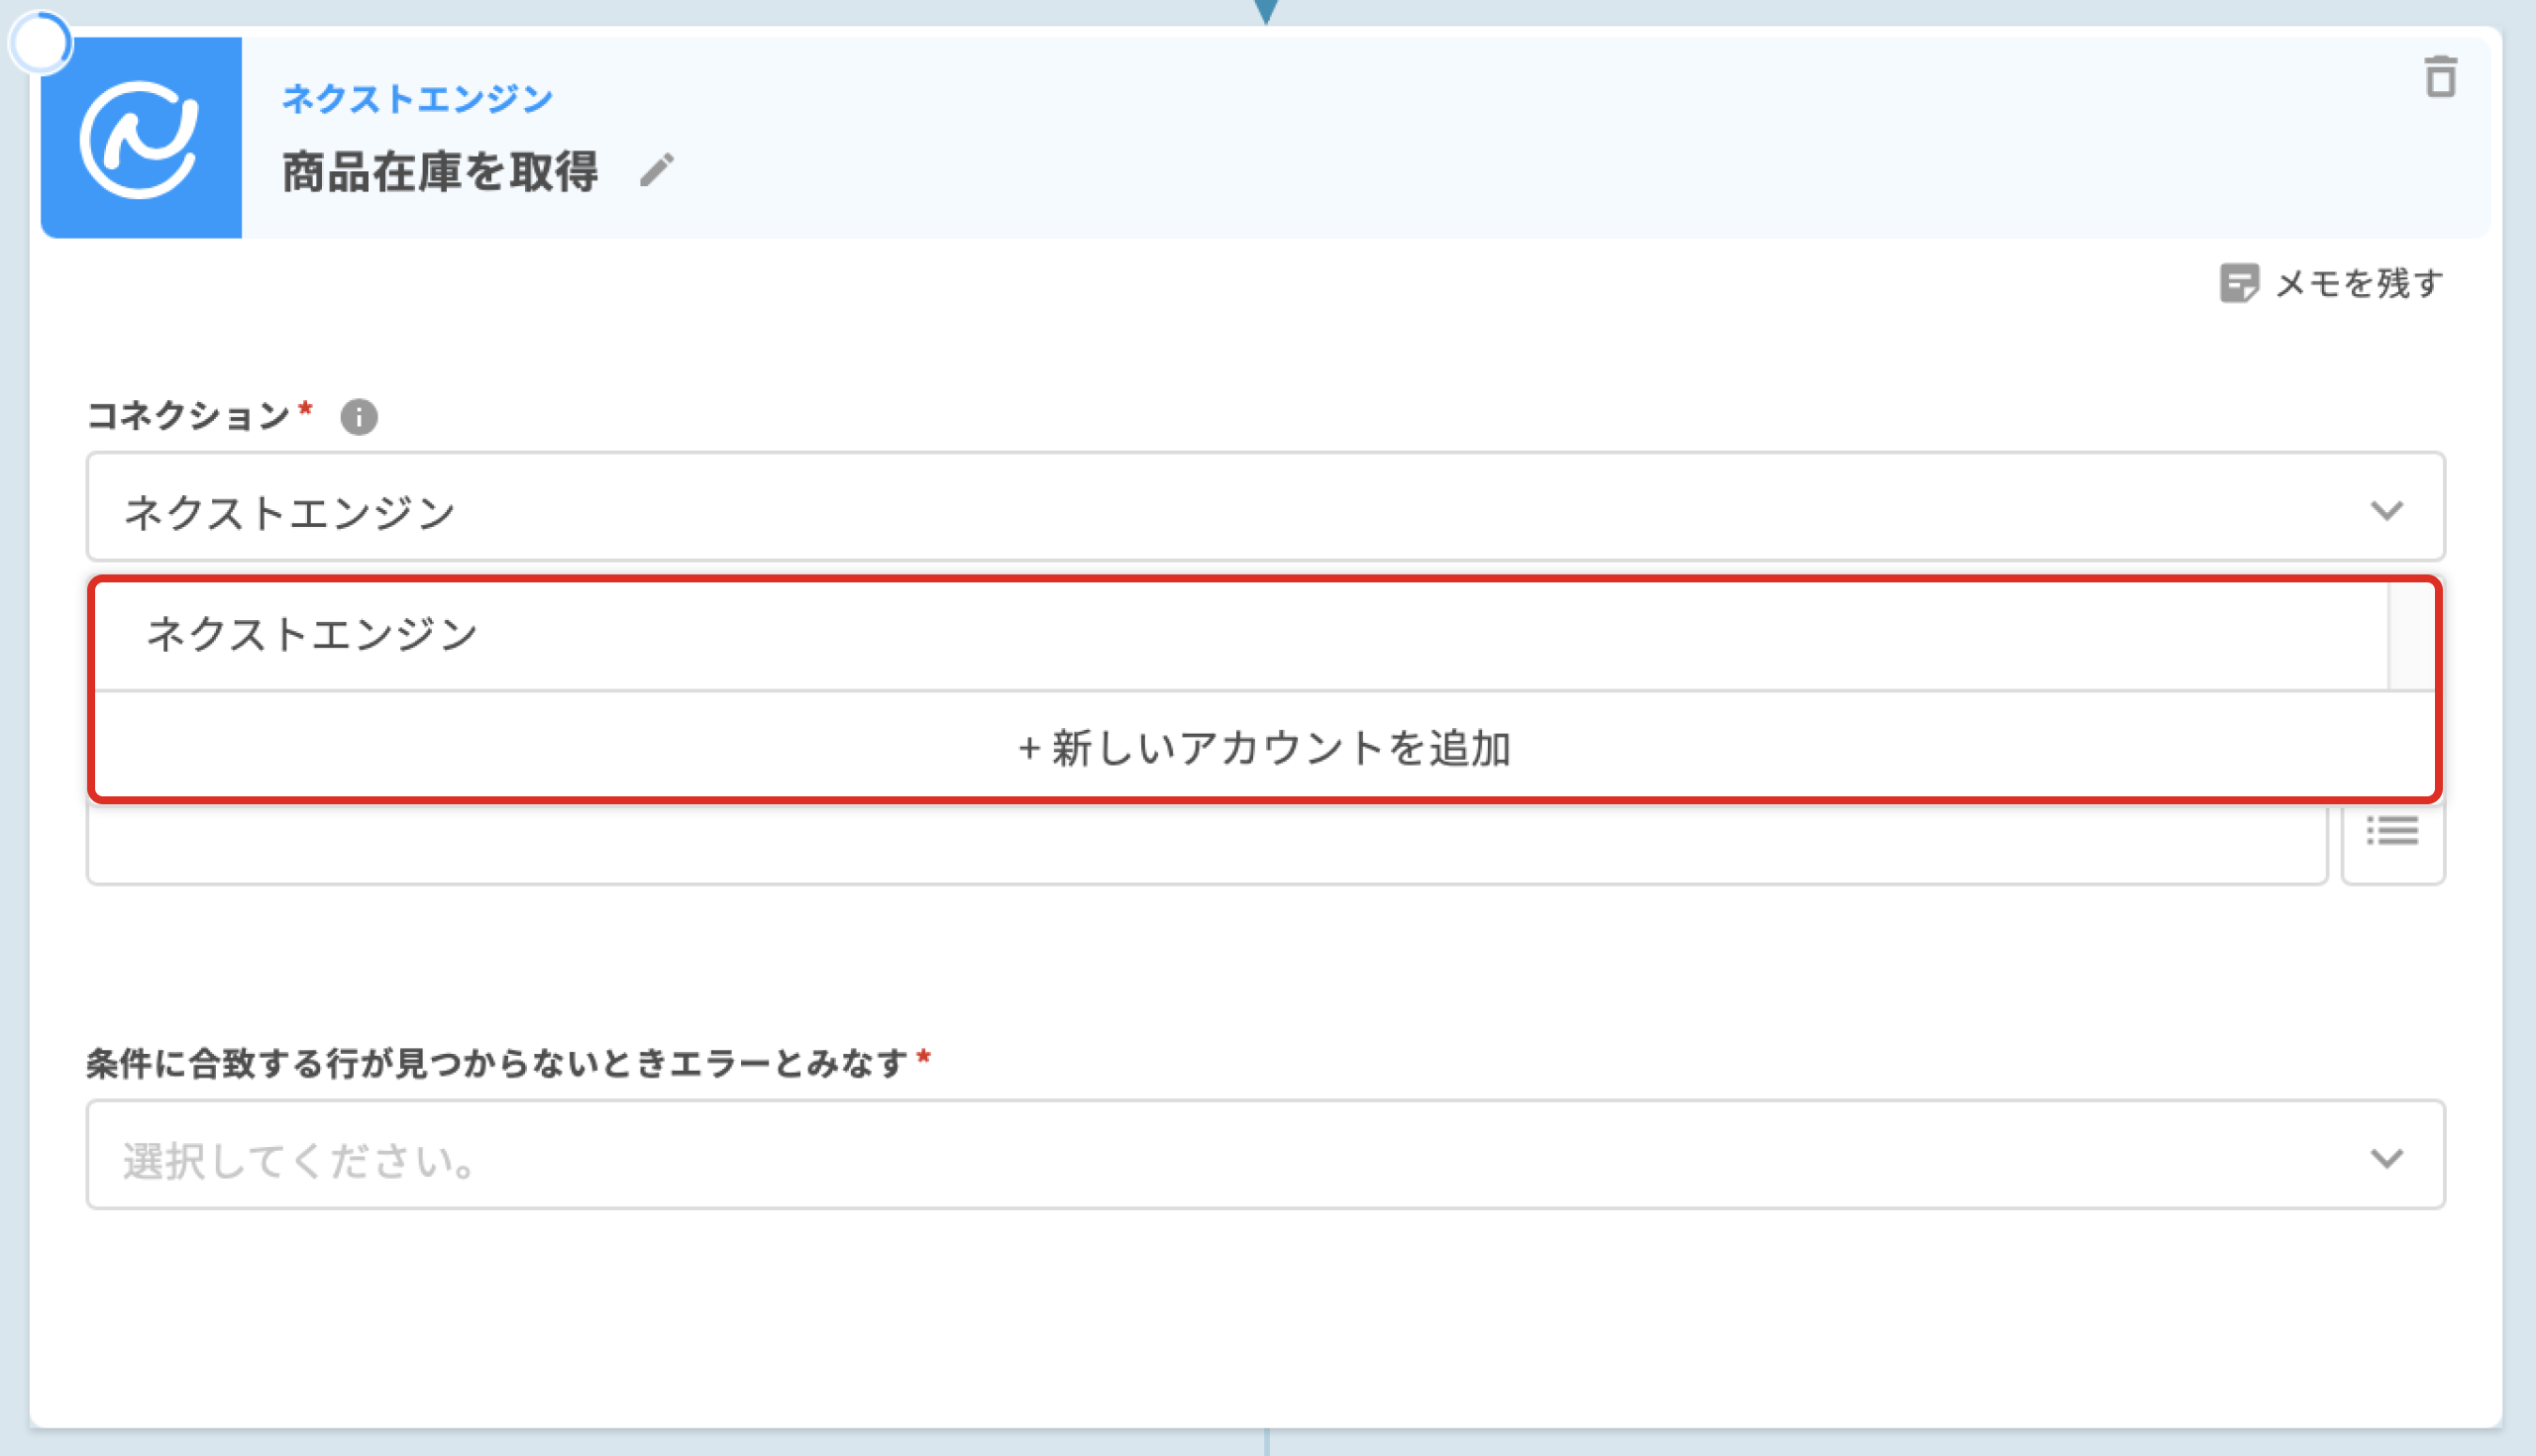Click the connector line below the card
Viewport: 2536px width, 1456px height.
tap(1266, 1442)
